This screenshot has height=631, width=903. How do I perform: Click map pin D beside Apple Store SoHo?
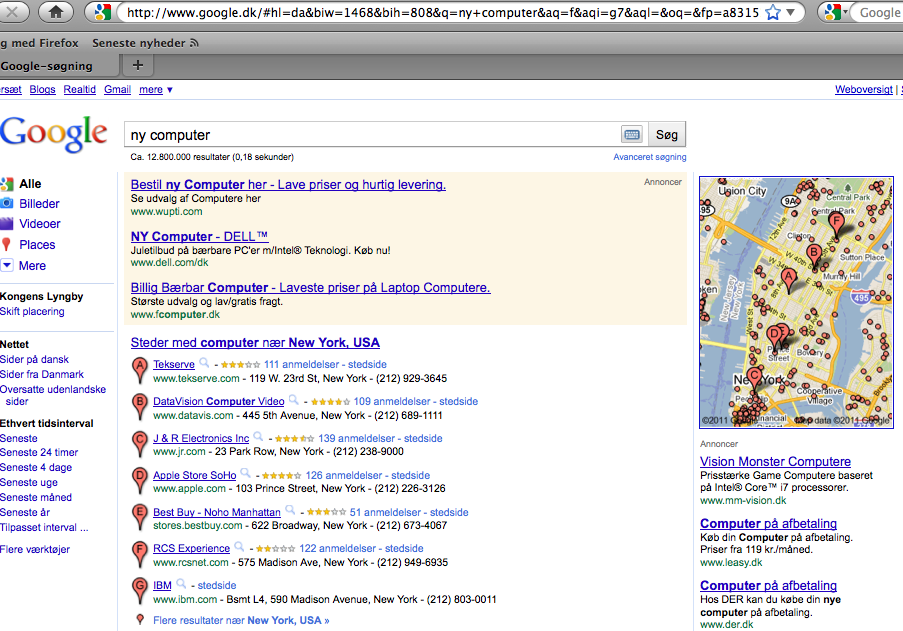[x=139, y=480]
